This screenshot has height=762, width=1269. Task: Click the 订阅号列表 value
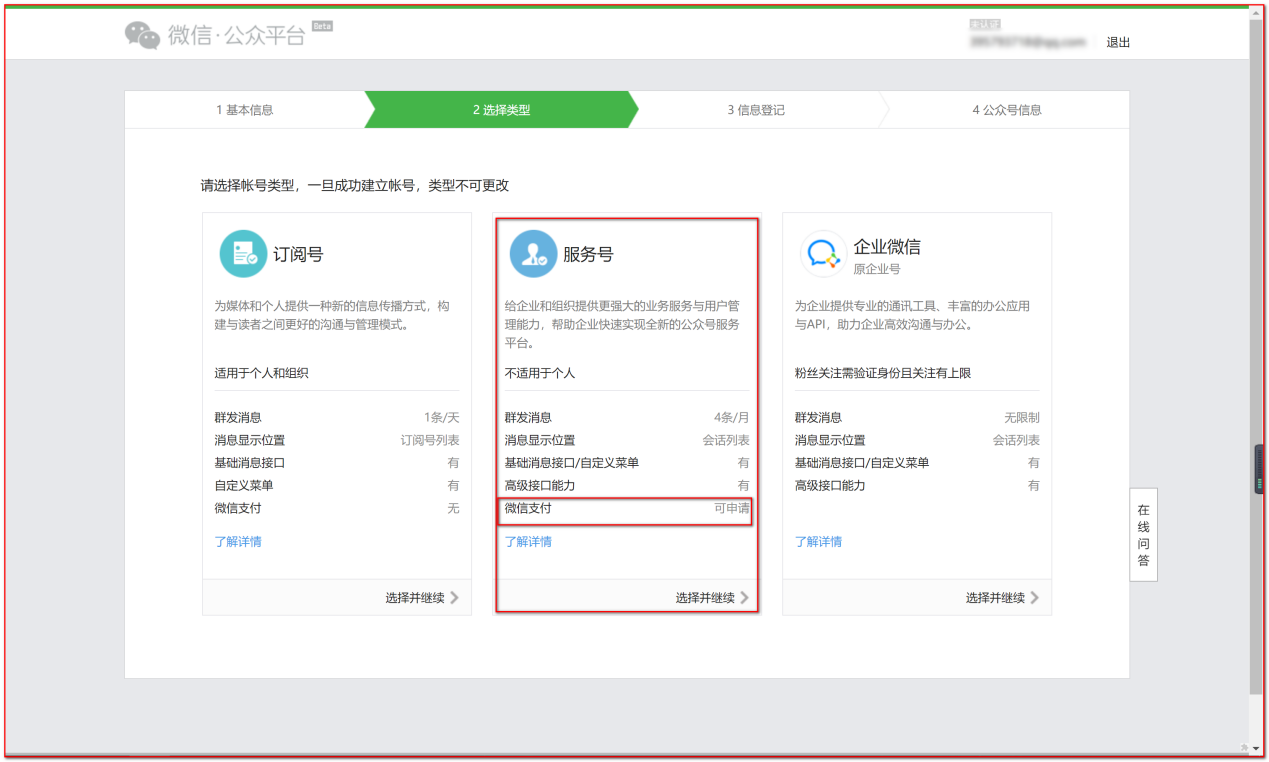pos(430,440)
